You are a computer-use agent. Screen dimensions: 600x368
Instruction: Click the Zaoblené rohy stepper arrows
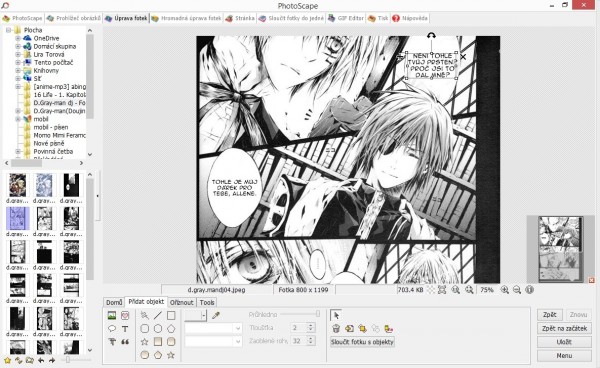pyautogui.click(x=311, y=340)
